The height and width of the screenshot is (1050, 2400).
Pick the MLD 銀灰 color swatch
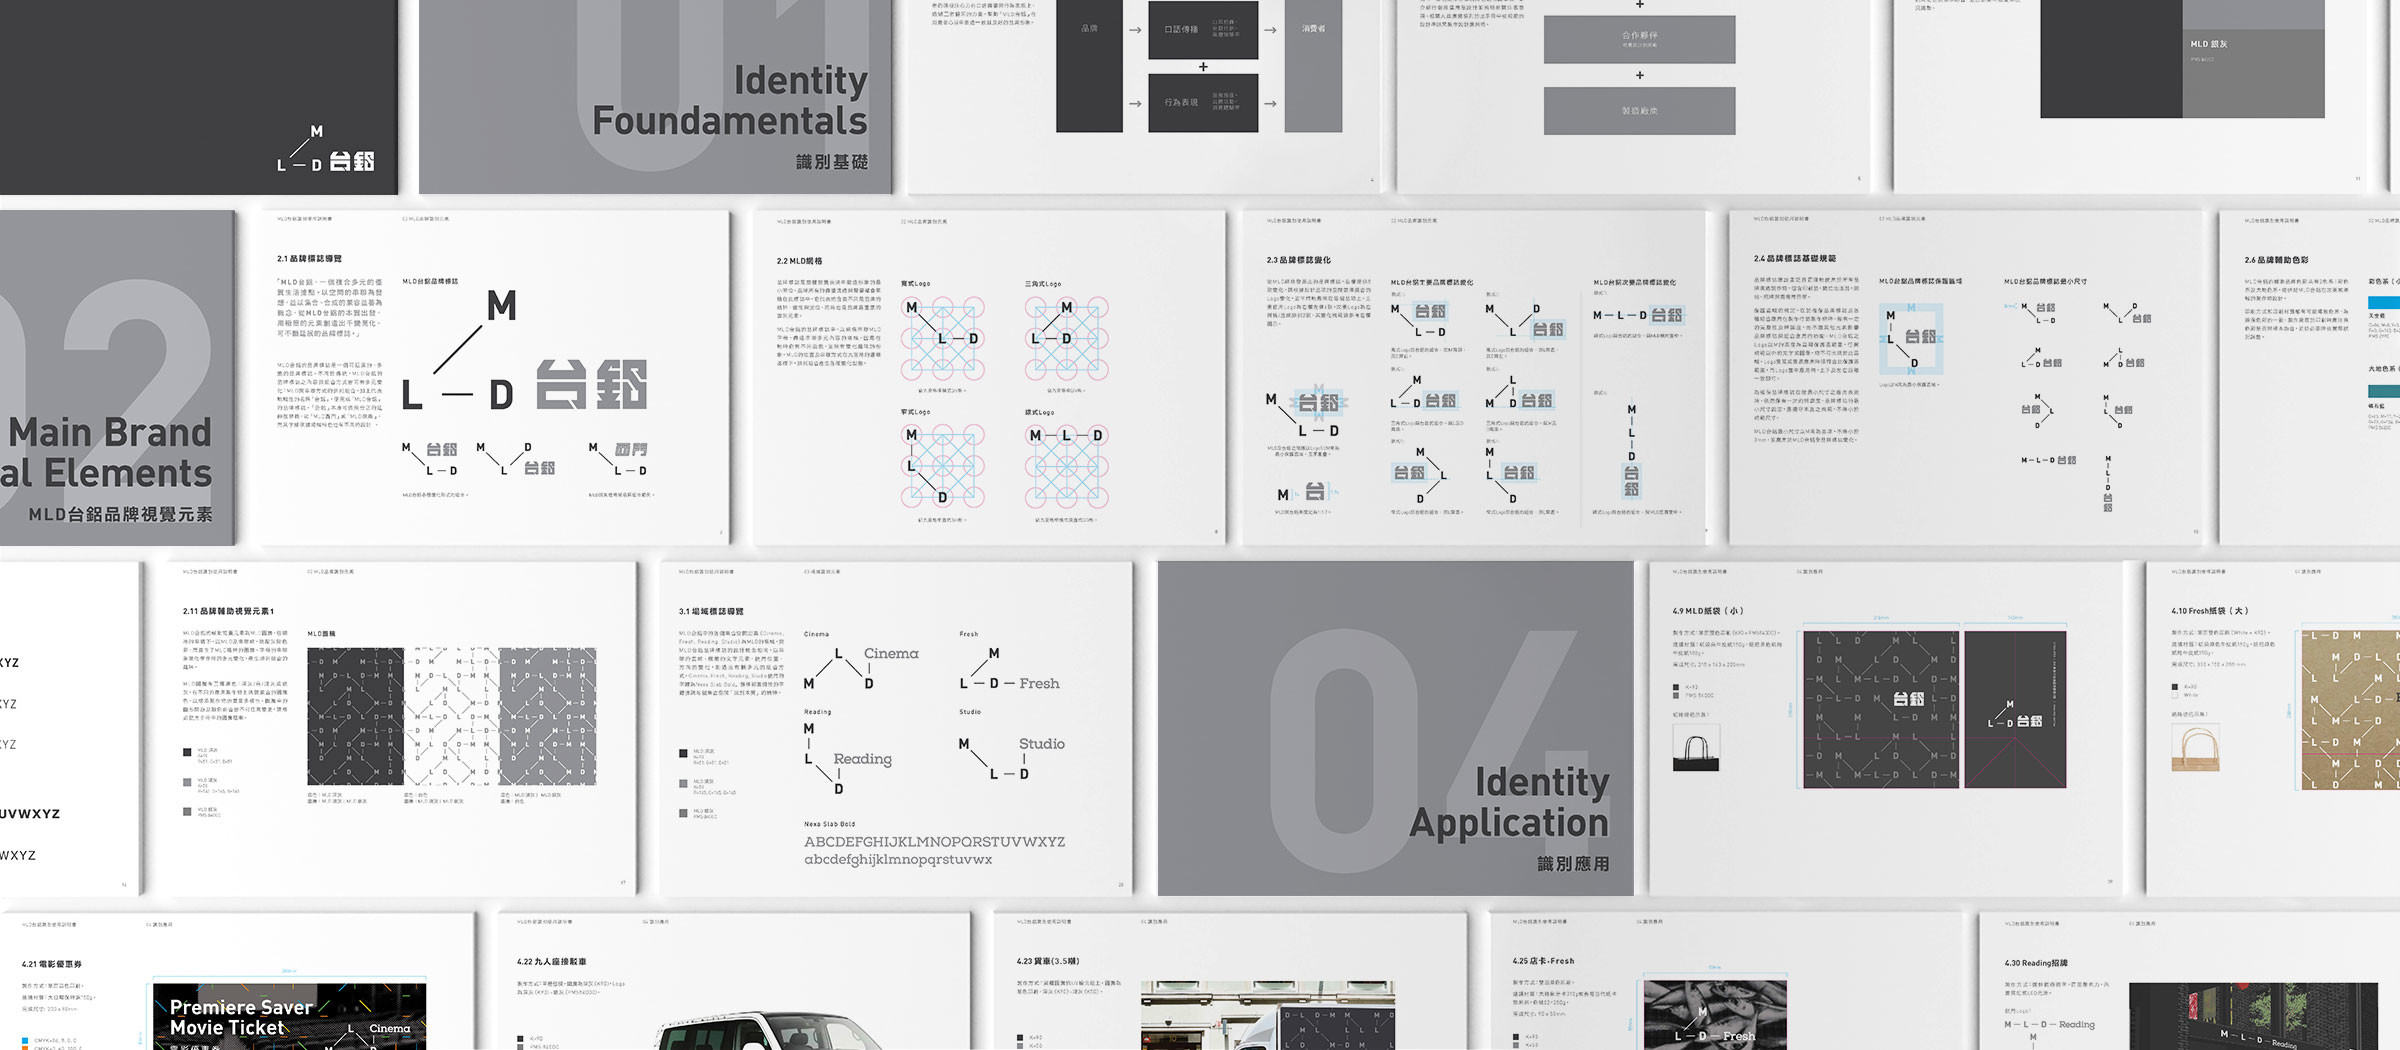[x=2253, y=73]
